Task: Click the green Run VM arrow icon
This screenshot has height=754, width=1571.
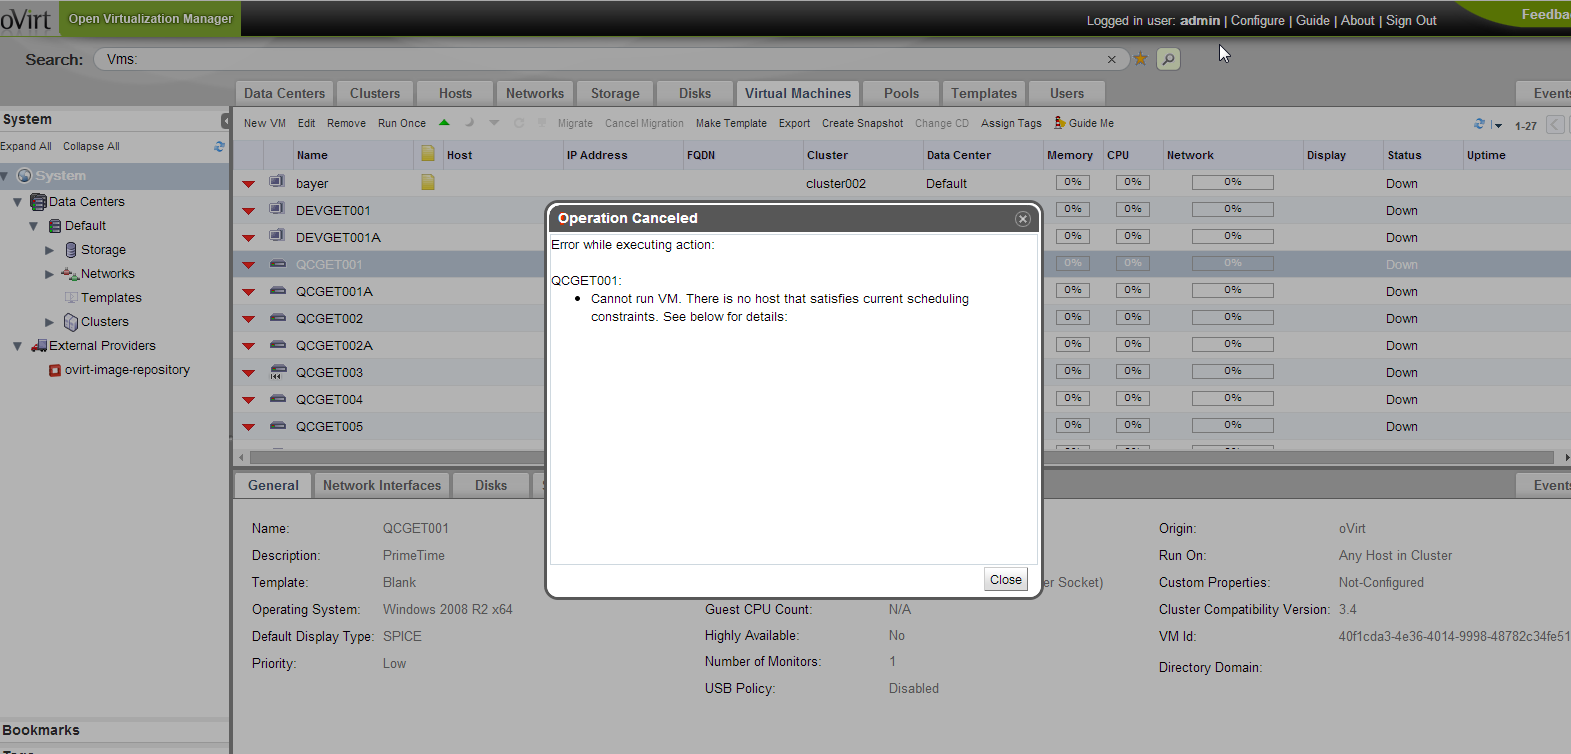Action: tap(444, 123)
